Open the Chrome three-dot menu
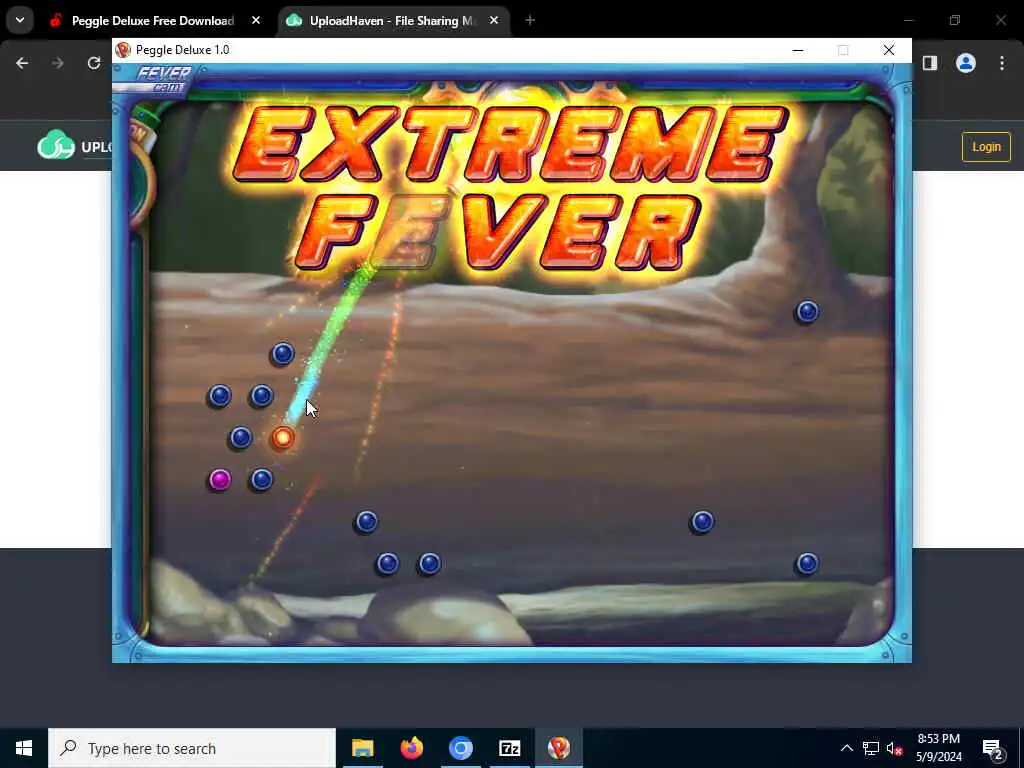The image size is (1024, 768). 1002,63
